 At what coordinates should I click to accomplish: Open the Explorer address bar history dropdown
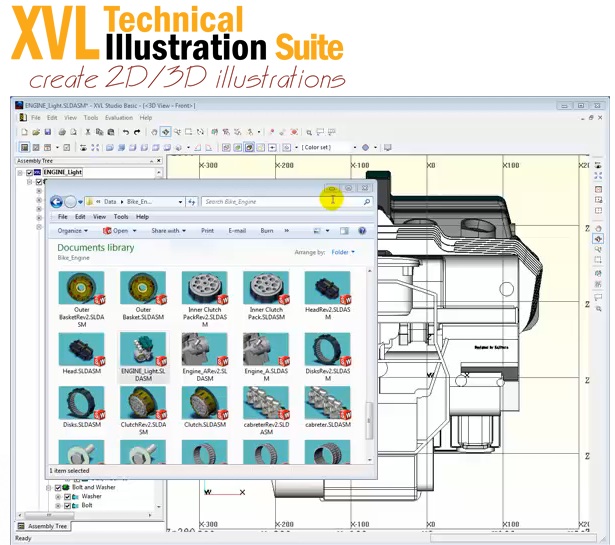coord(180,202)
